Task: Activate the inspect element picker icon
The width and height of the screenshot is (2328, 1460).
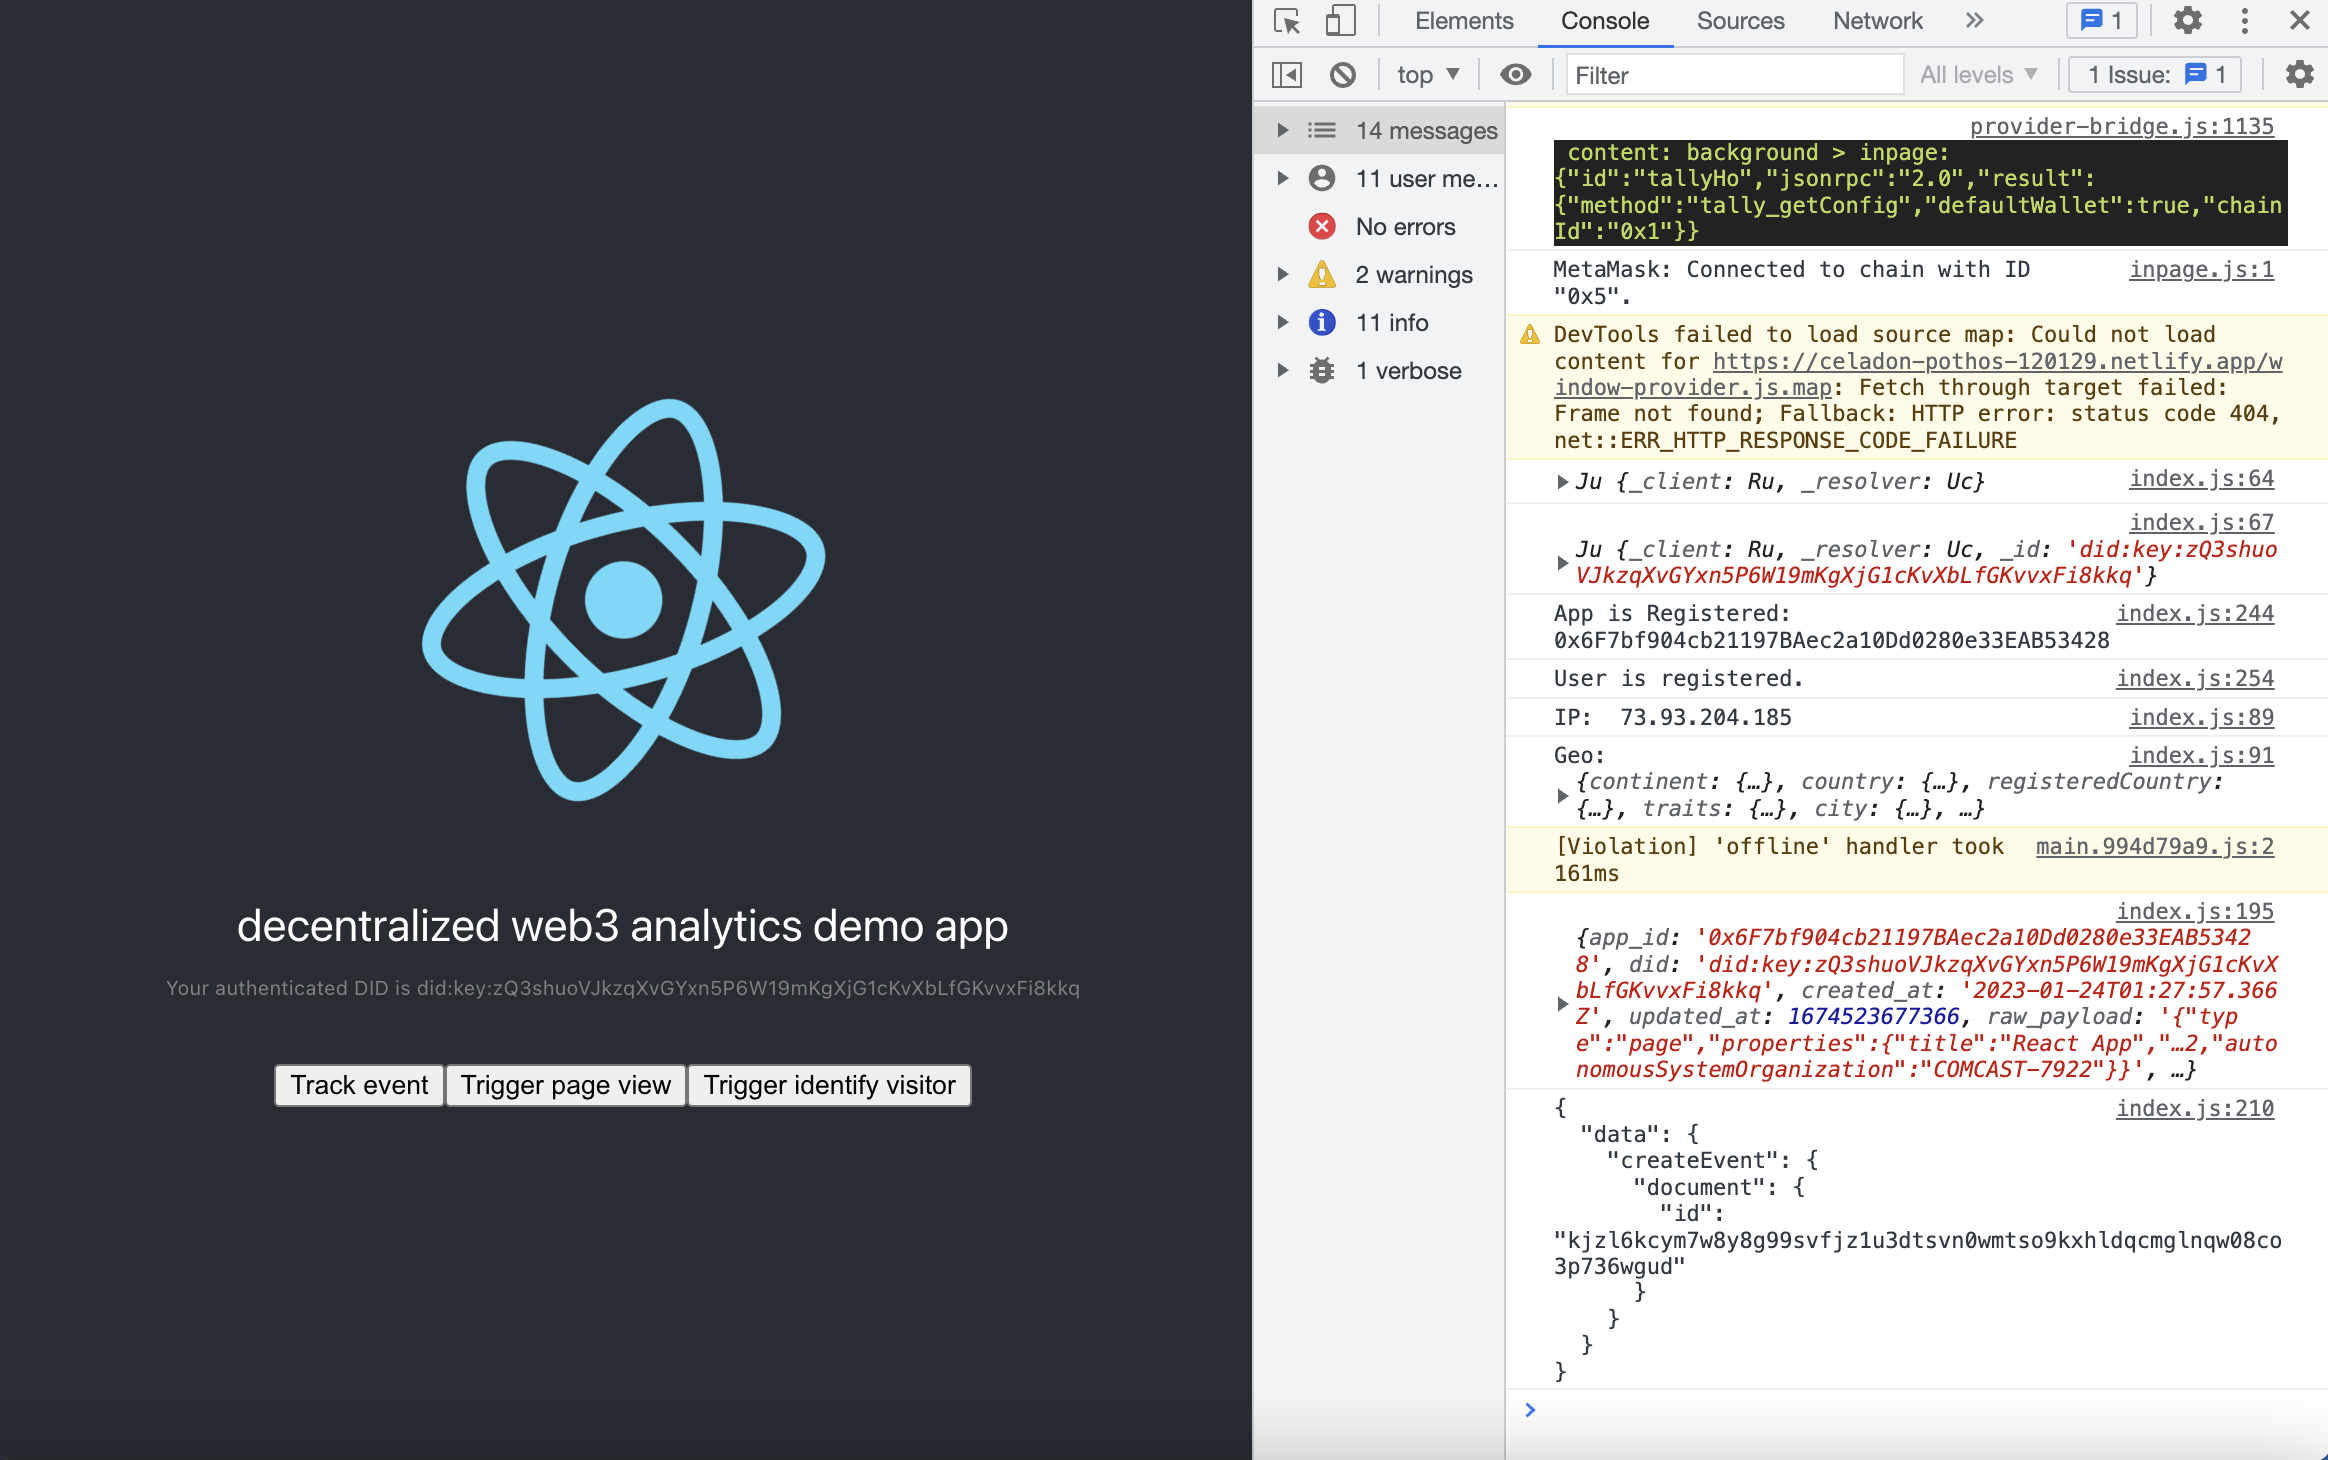Action: point(1287,21)
